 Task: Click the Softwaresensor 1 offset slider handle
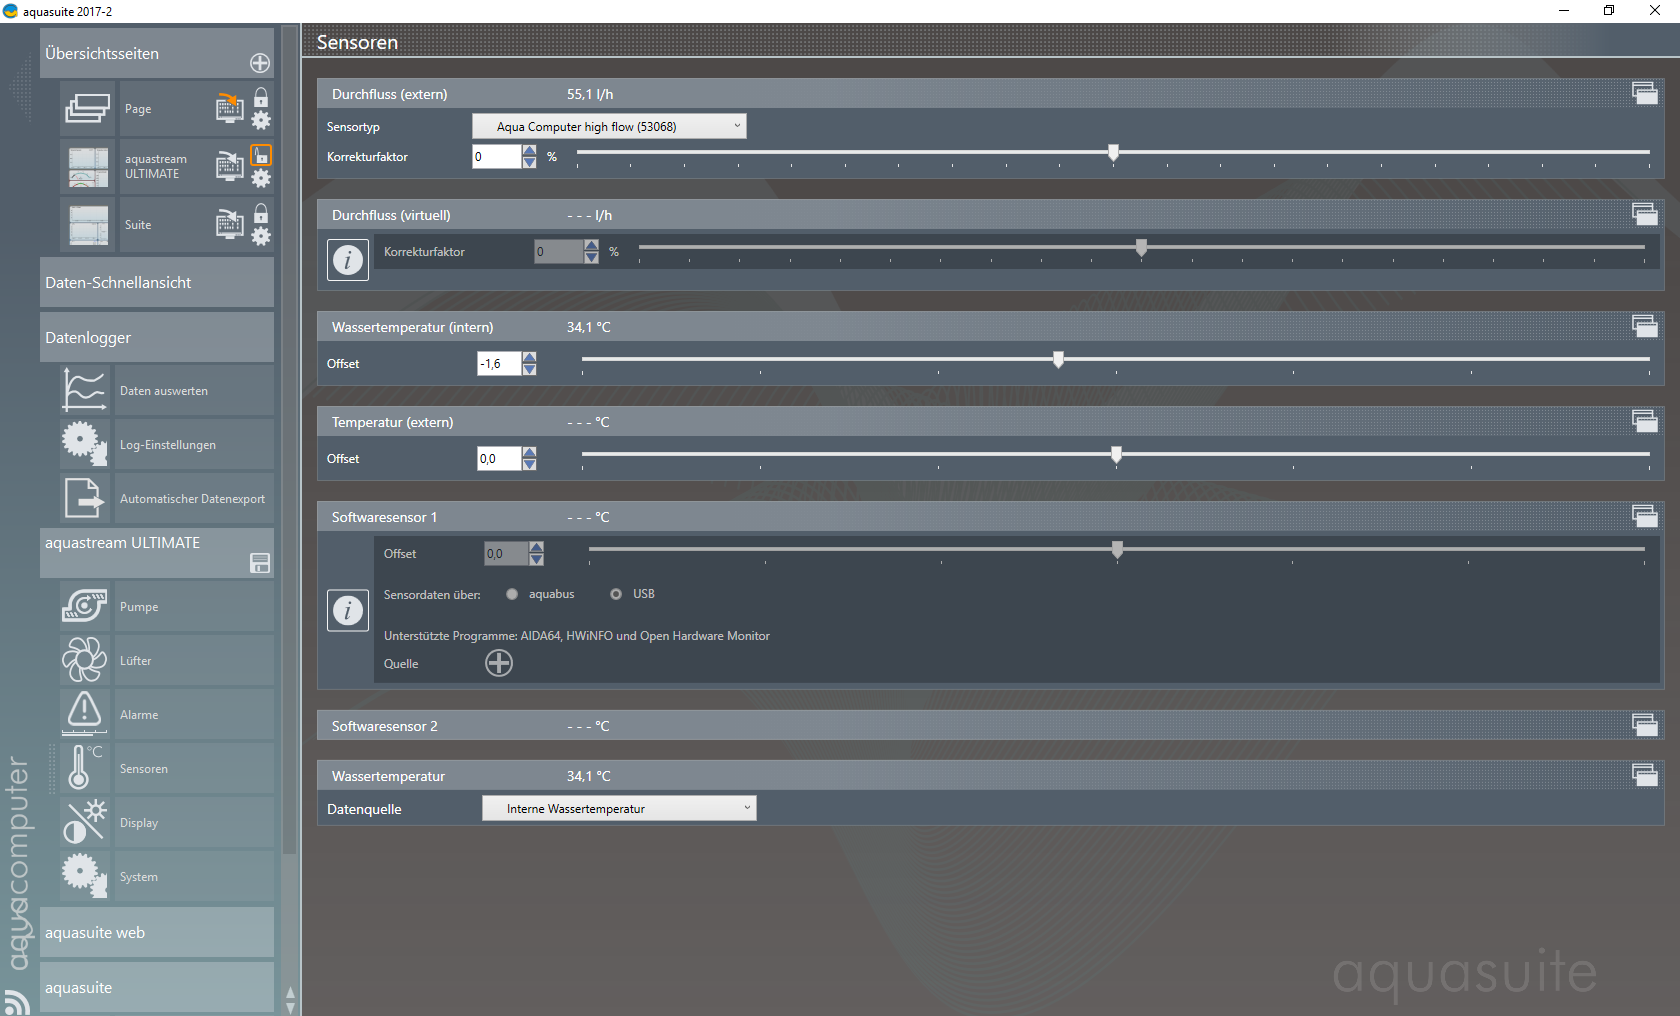pyautogui.click(x=1117, y=549)
